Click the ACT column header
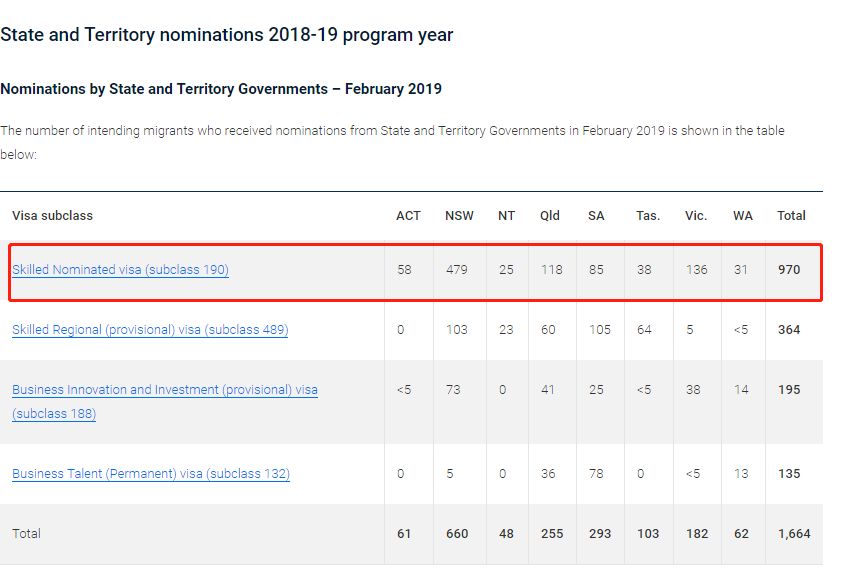The height and width of the screenshot is (587, 852). 408,216
